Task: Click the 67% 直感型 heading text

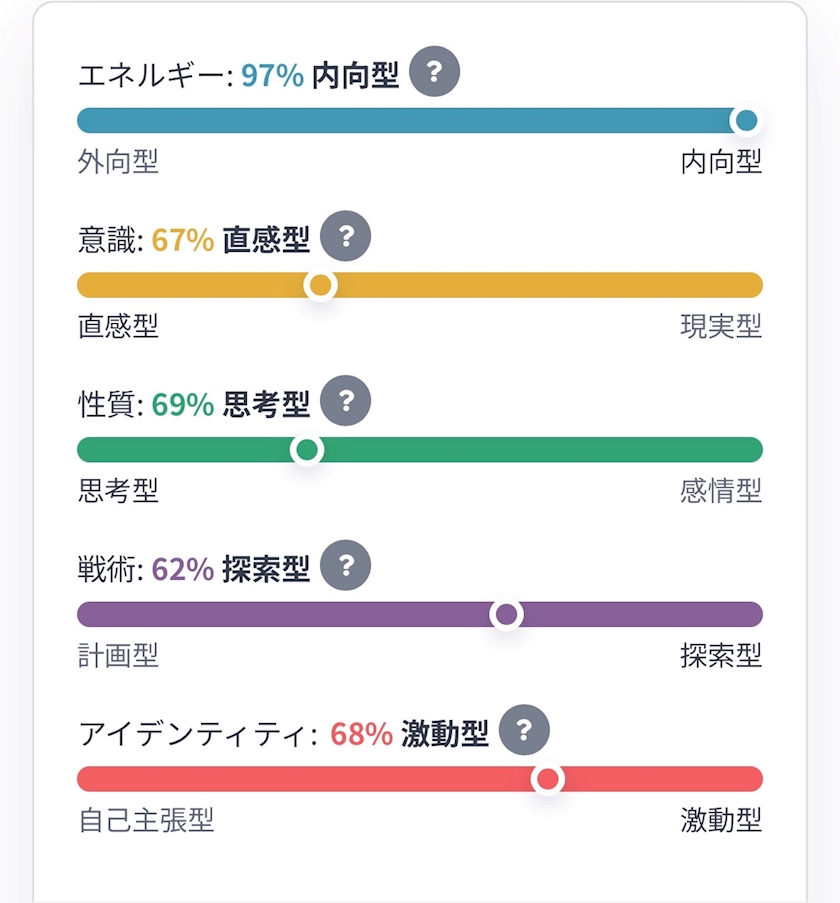Action: [x=231, y=240]
